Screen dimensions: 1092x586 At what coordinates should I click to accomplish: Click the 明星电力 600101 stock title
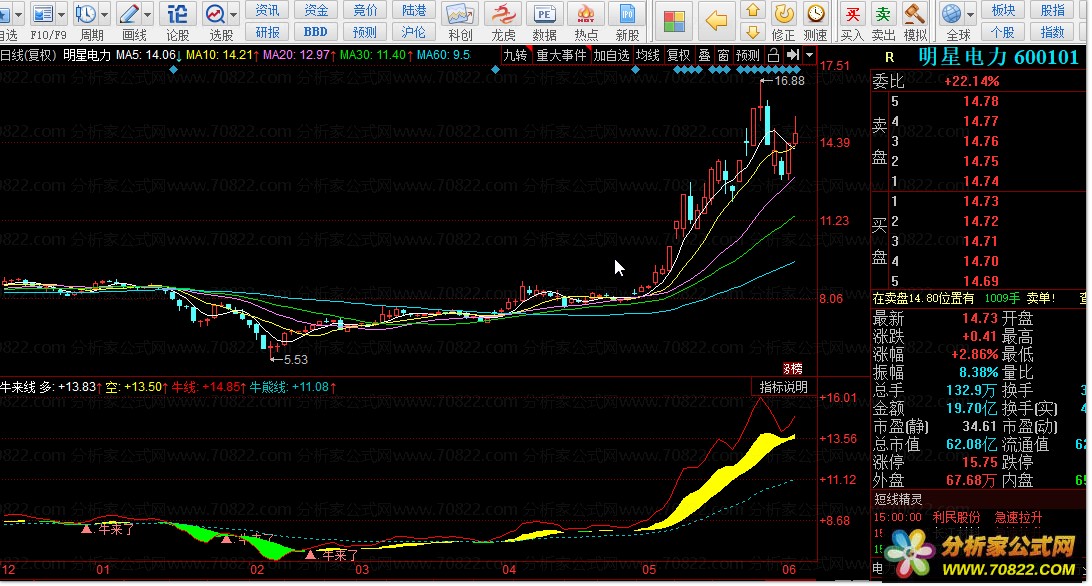(x=998, y=56)
